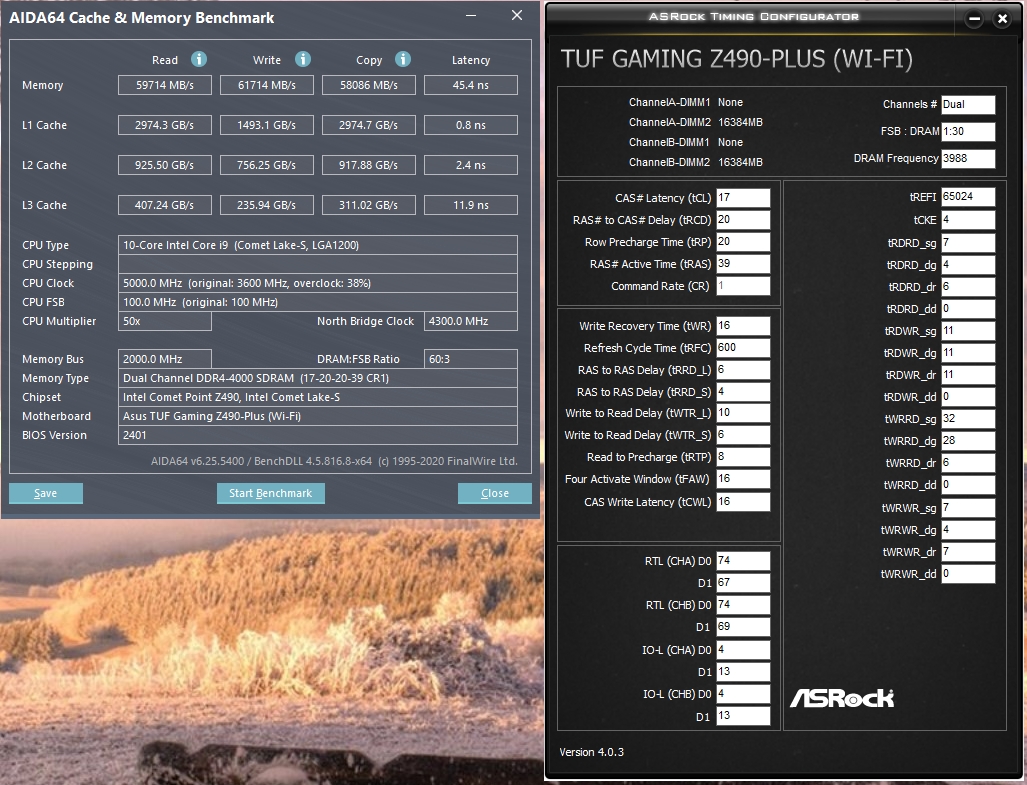Click the CPU Clock 5000.0 MHz field

pyautogui.click(x=318, y=283)
